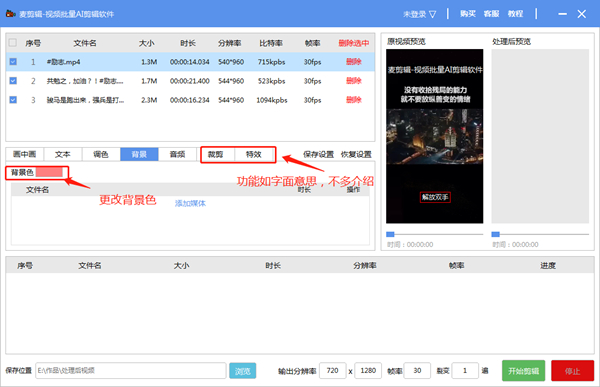This screenshot has width=600, height=387.
Task: Open the 购买 purchase link
Action: coord(468,14)
